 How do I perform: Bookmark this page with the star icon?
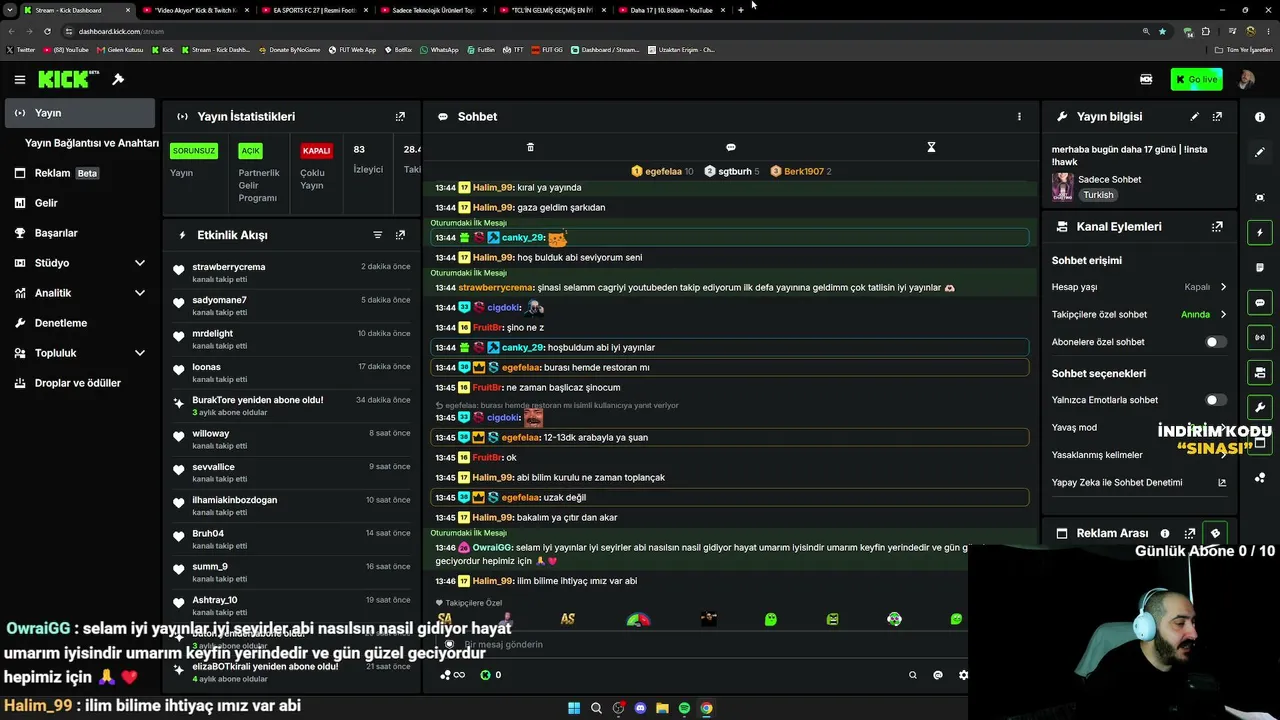(x=1162, y=31)
